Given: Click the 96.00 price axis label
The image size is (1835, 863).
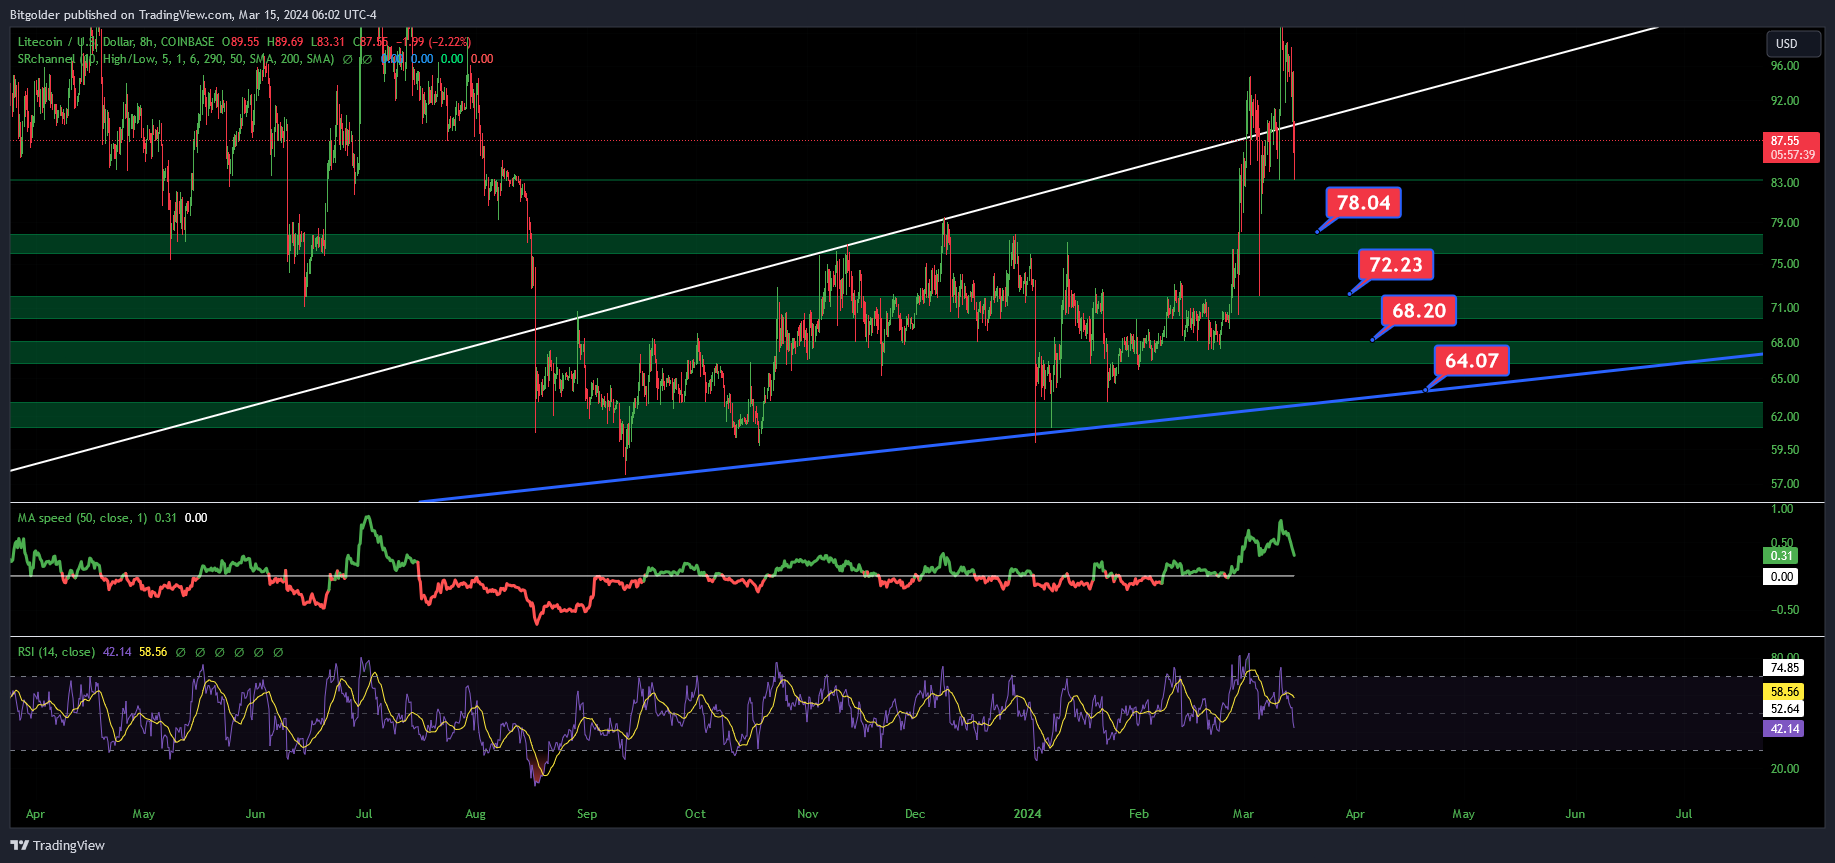Looking at the screenshot, I should point(1785,66).
